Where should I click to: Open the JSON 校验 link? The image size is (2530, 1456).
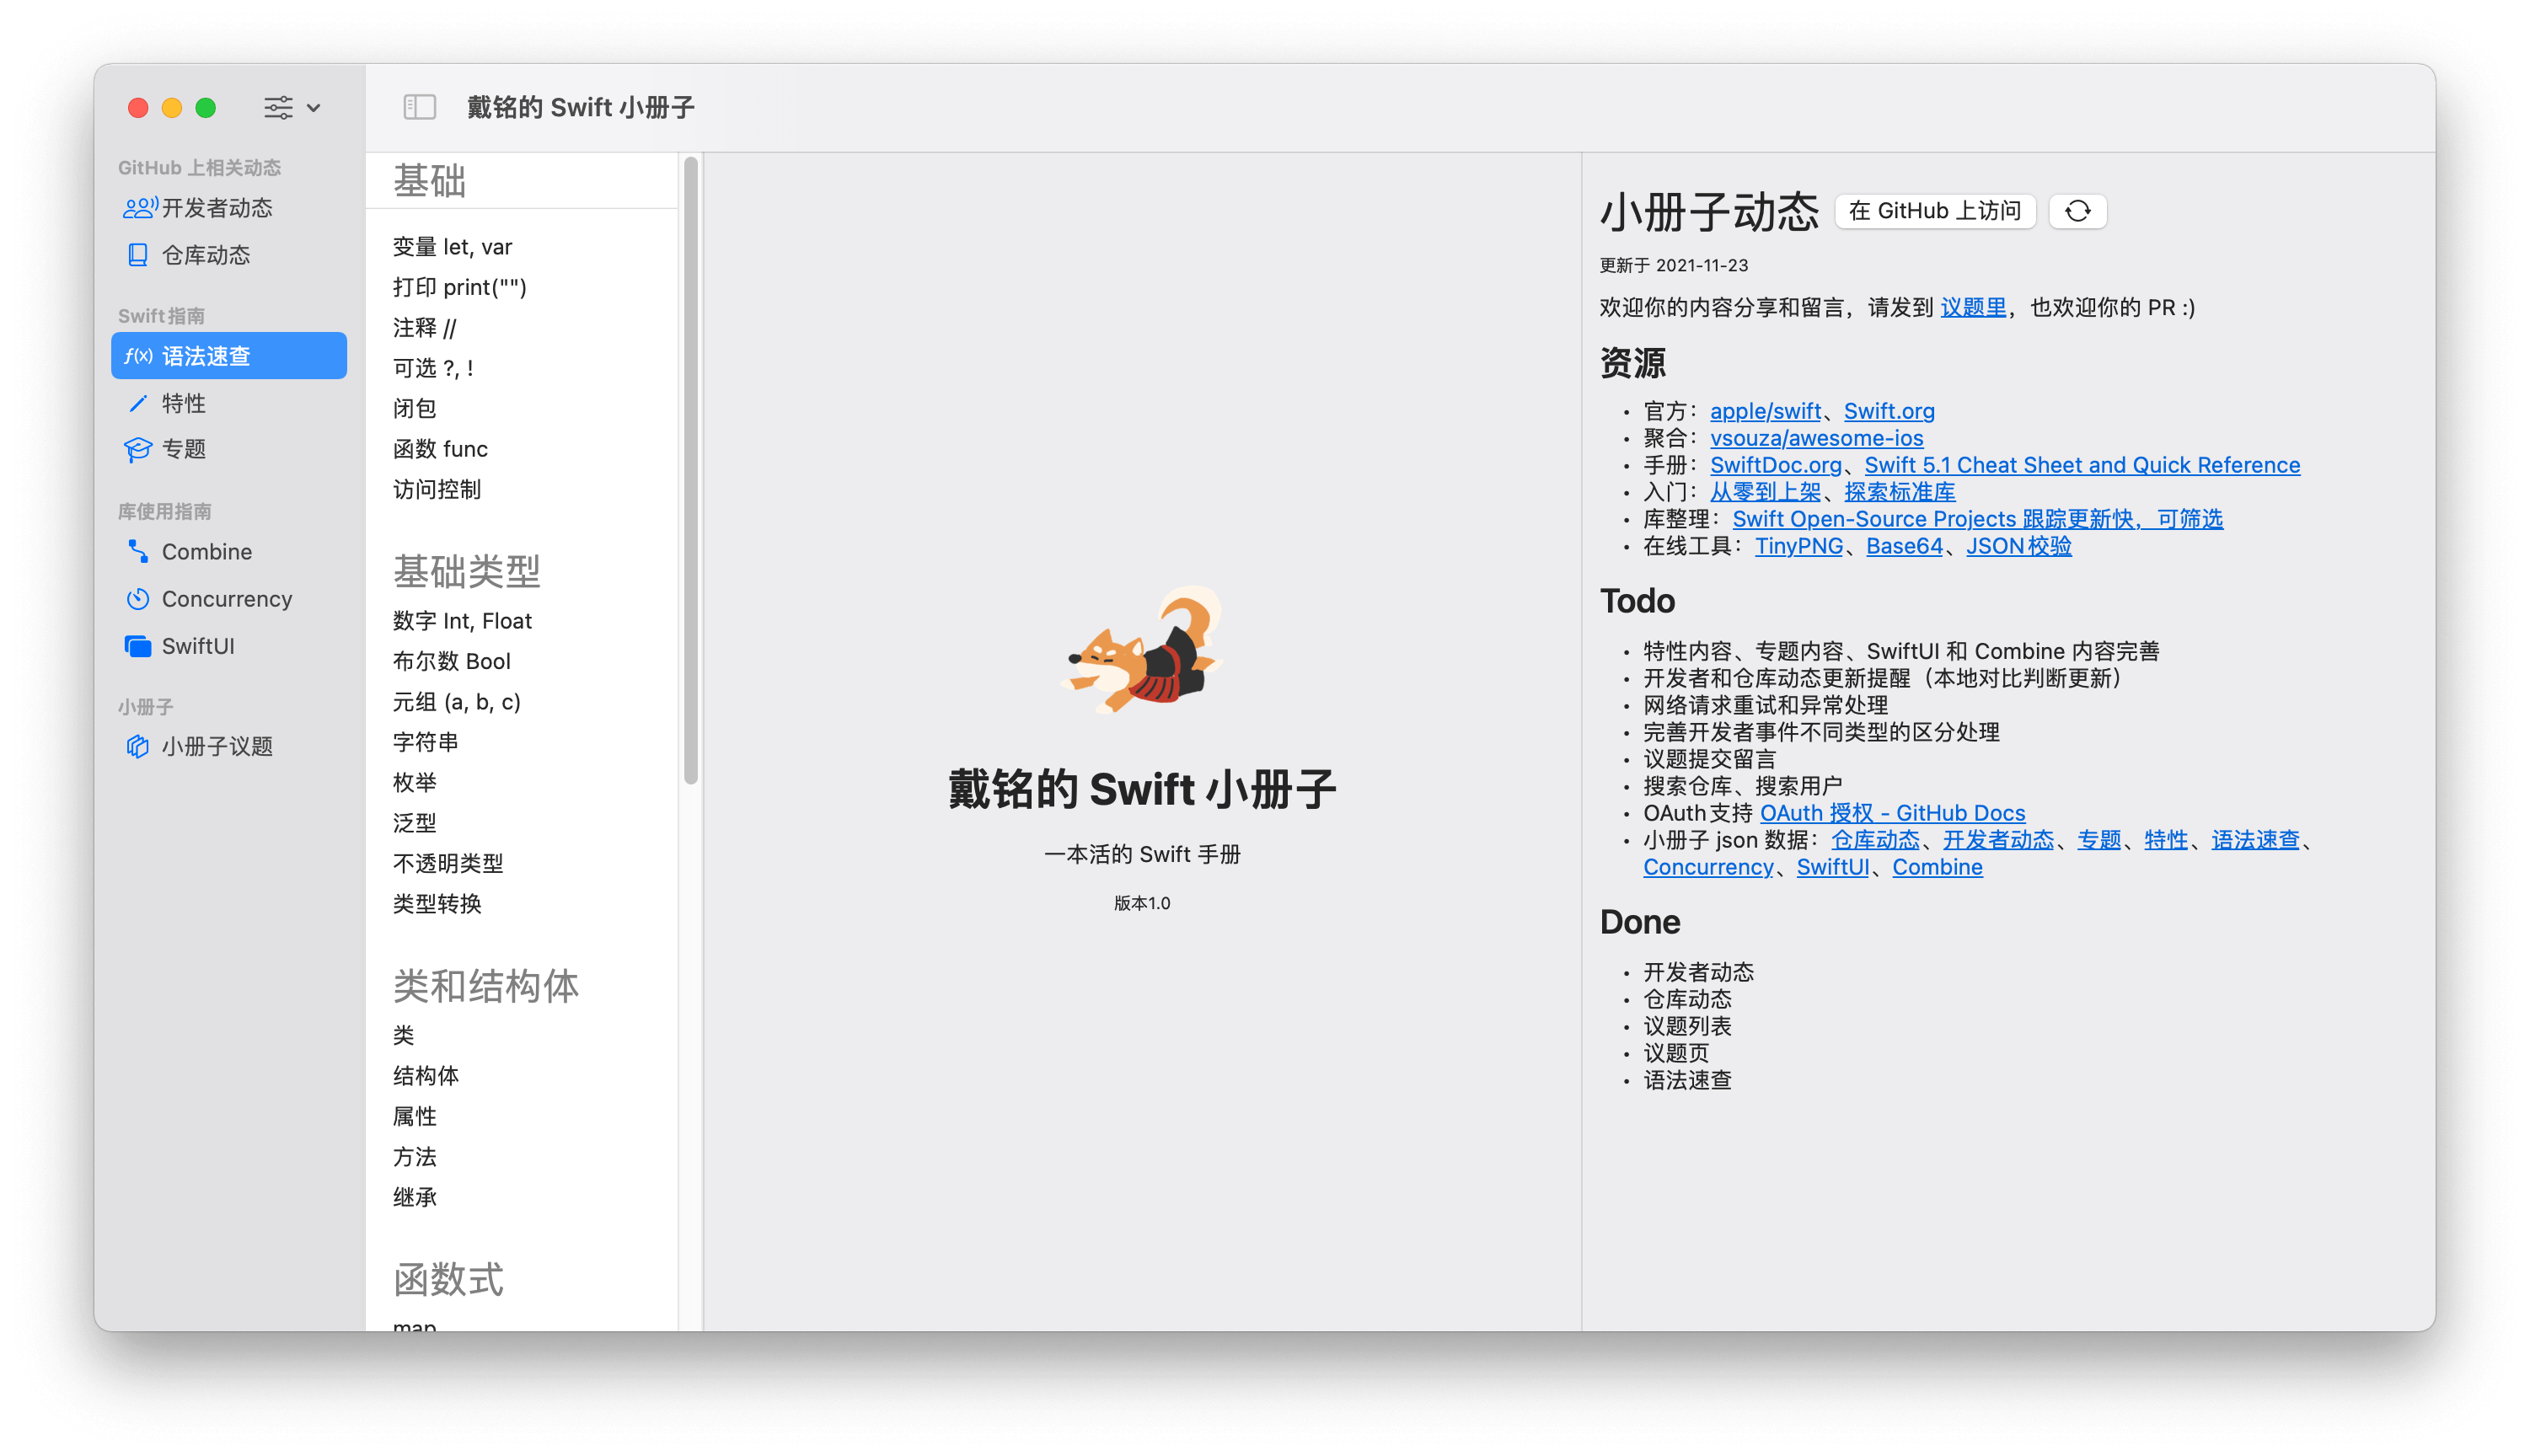(2018, 546)
